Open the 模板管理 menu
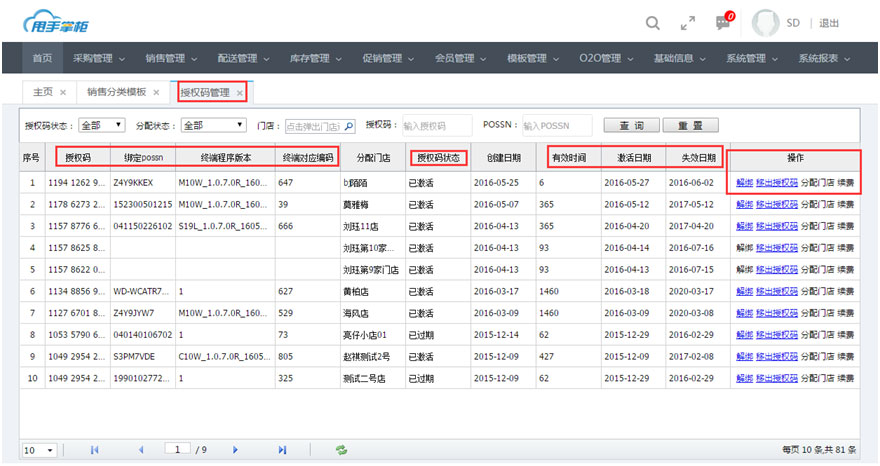Screen dimensions: 880x466 tap(533, 58)
